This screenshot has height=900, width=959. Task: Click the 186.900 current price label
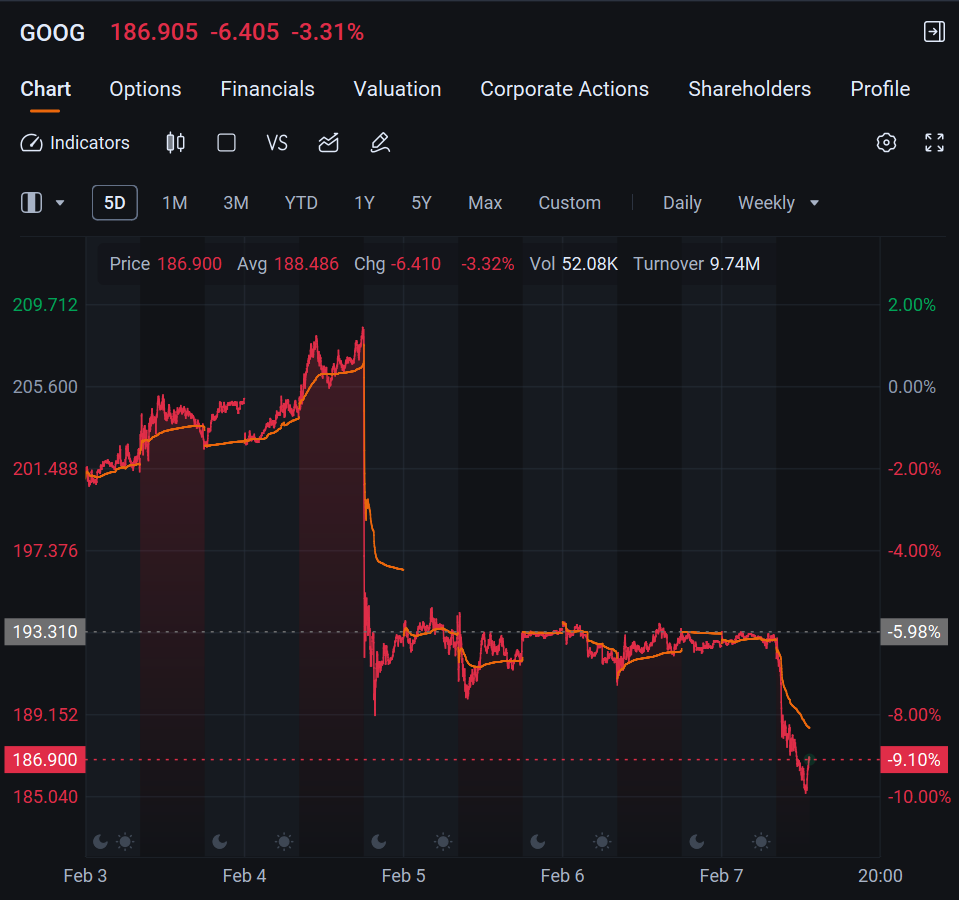click(45, 759)
